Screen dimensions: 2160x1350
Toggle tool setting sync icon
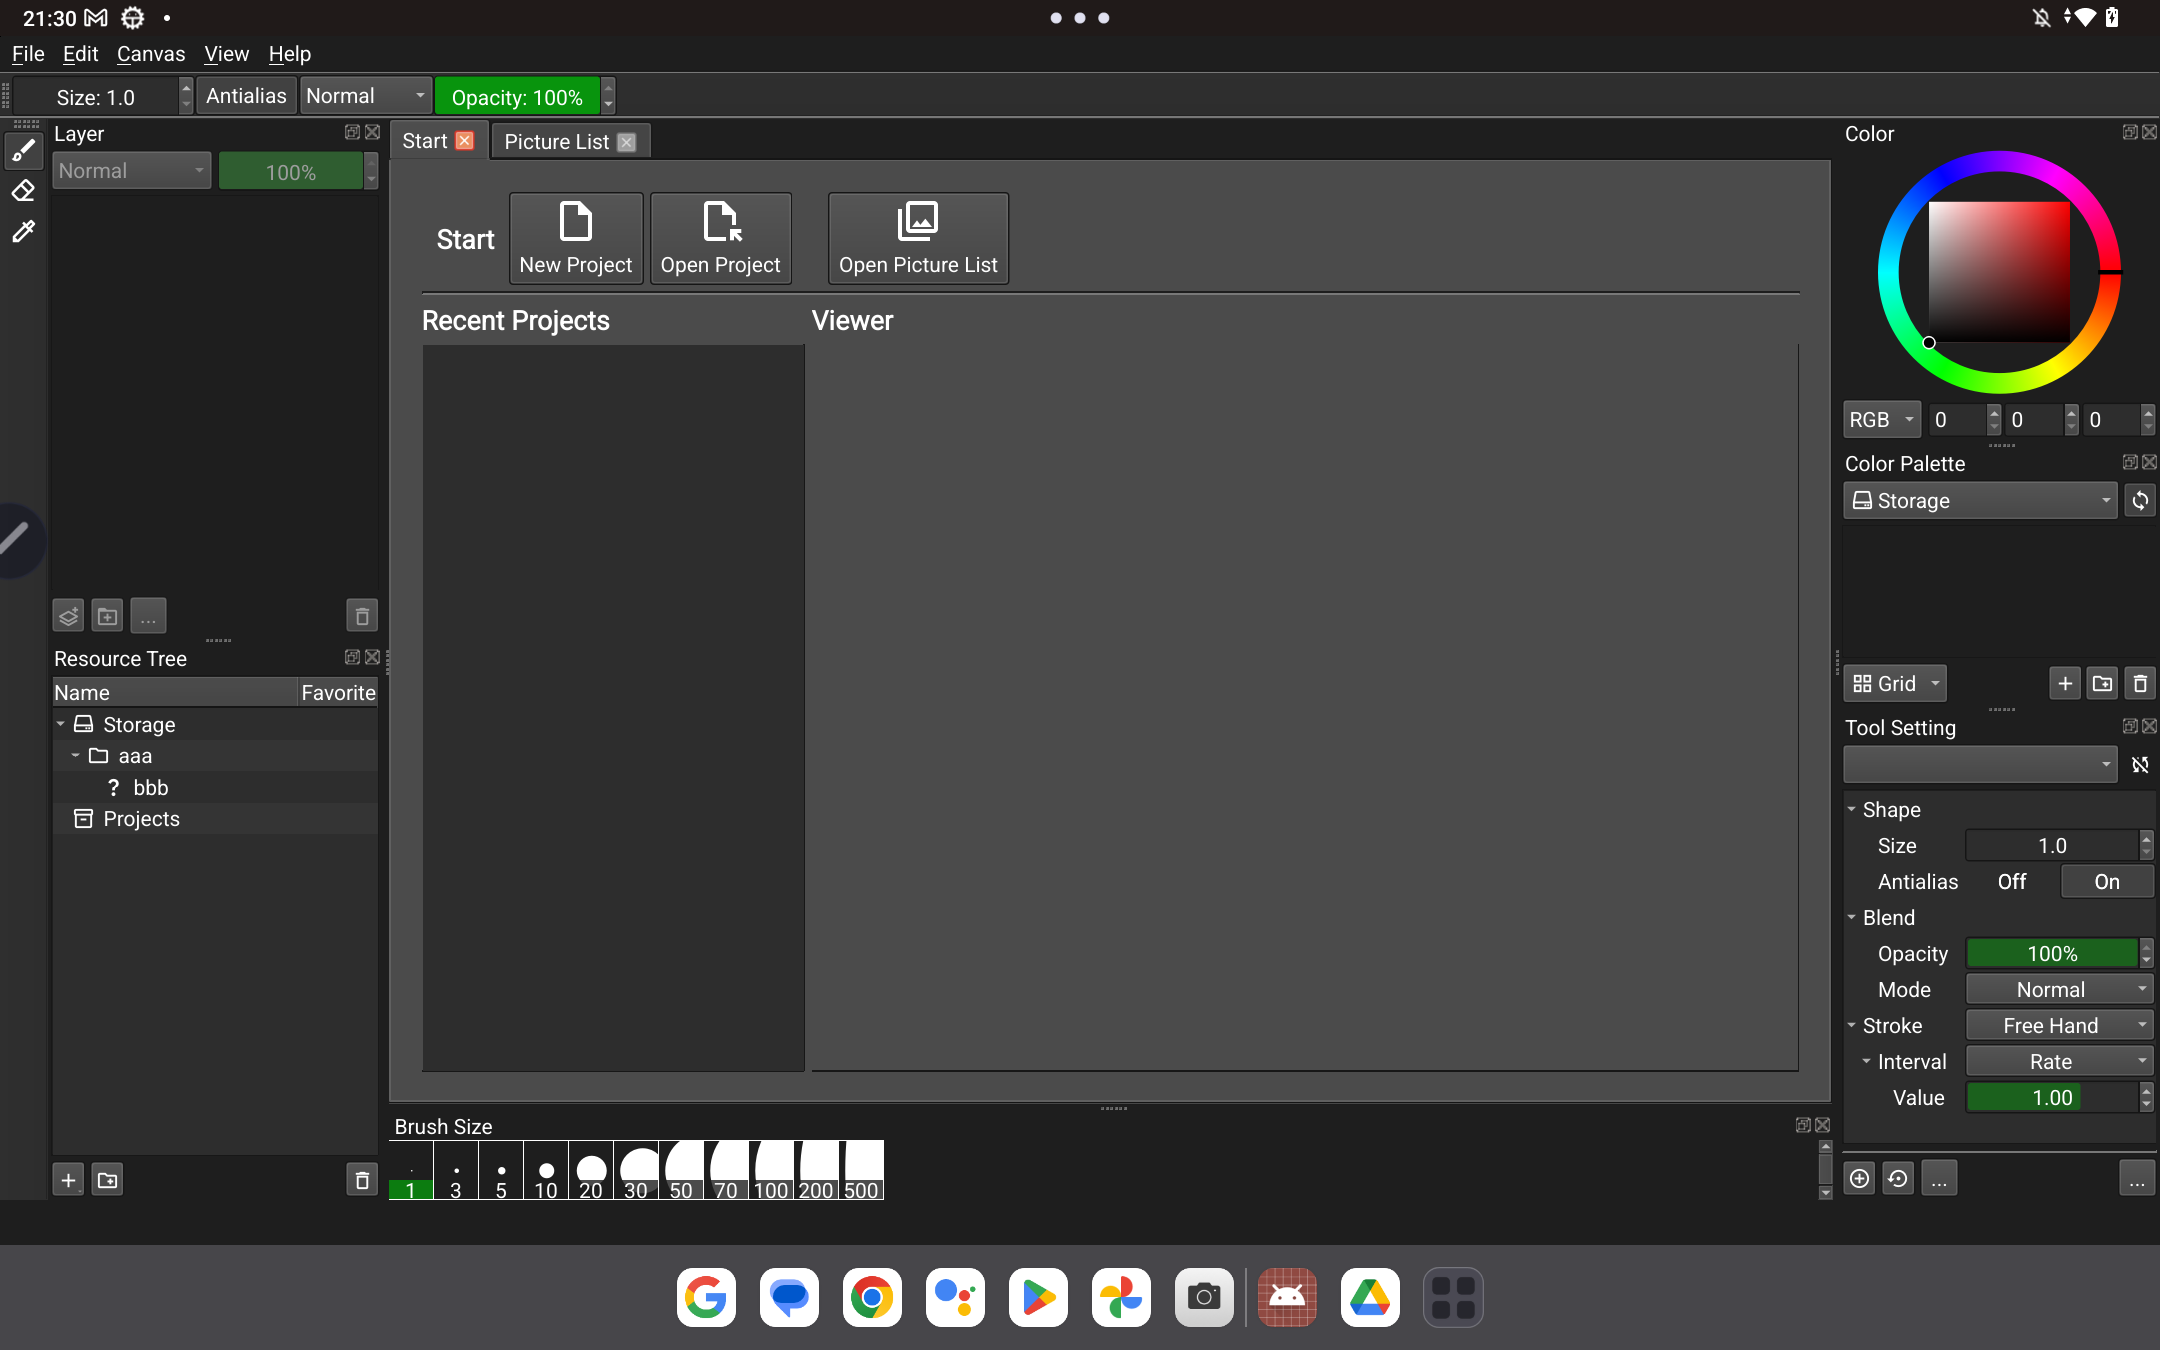2142,764
